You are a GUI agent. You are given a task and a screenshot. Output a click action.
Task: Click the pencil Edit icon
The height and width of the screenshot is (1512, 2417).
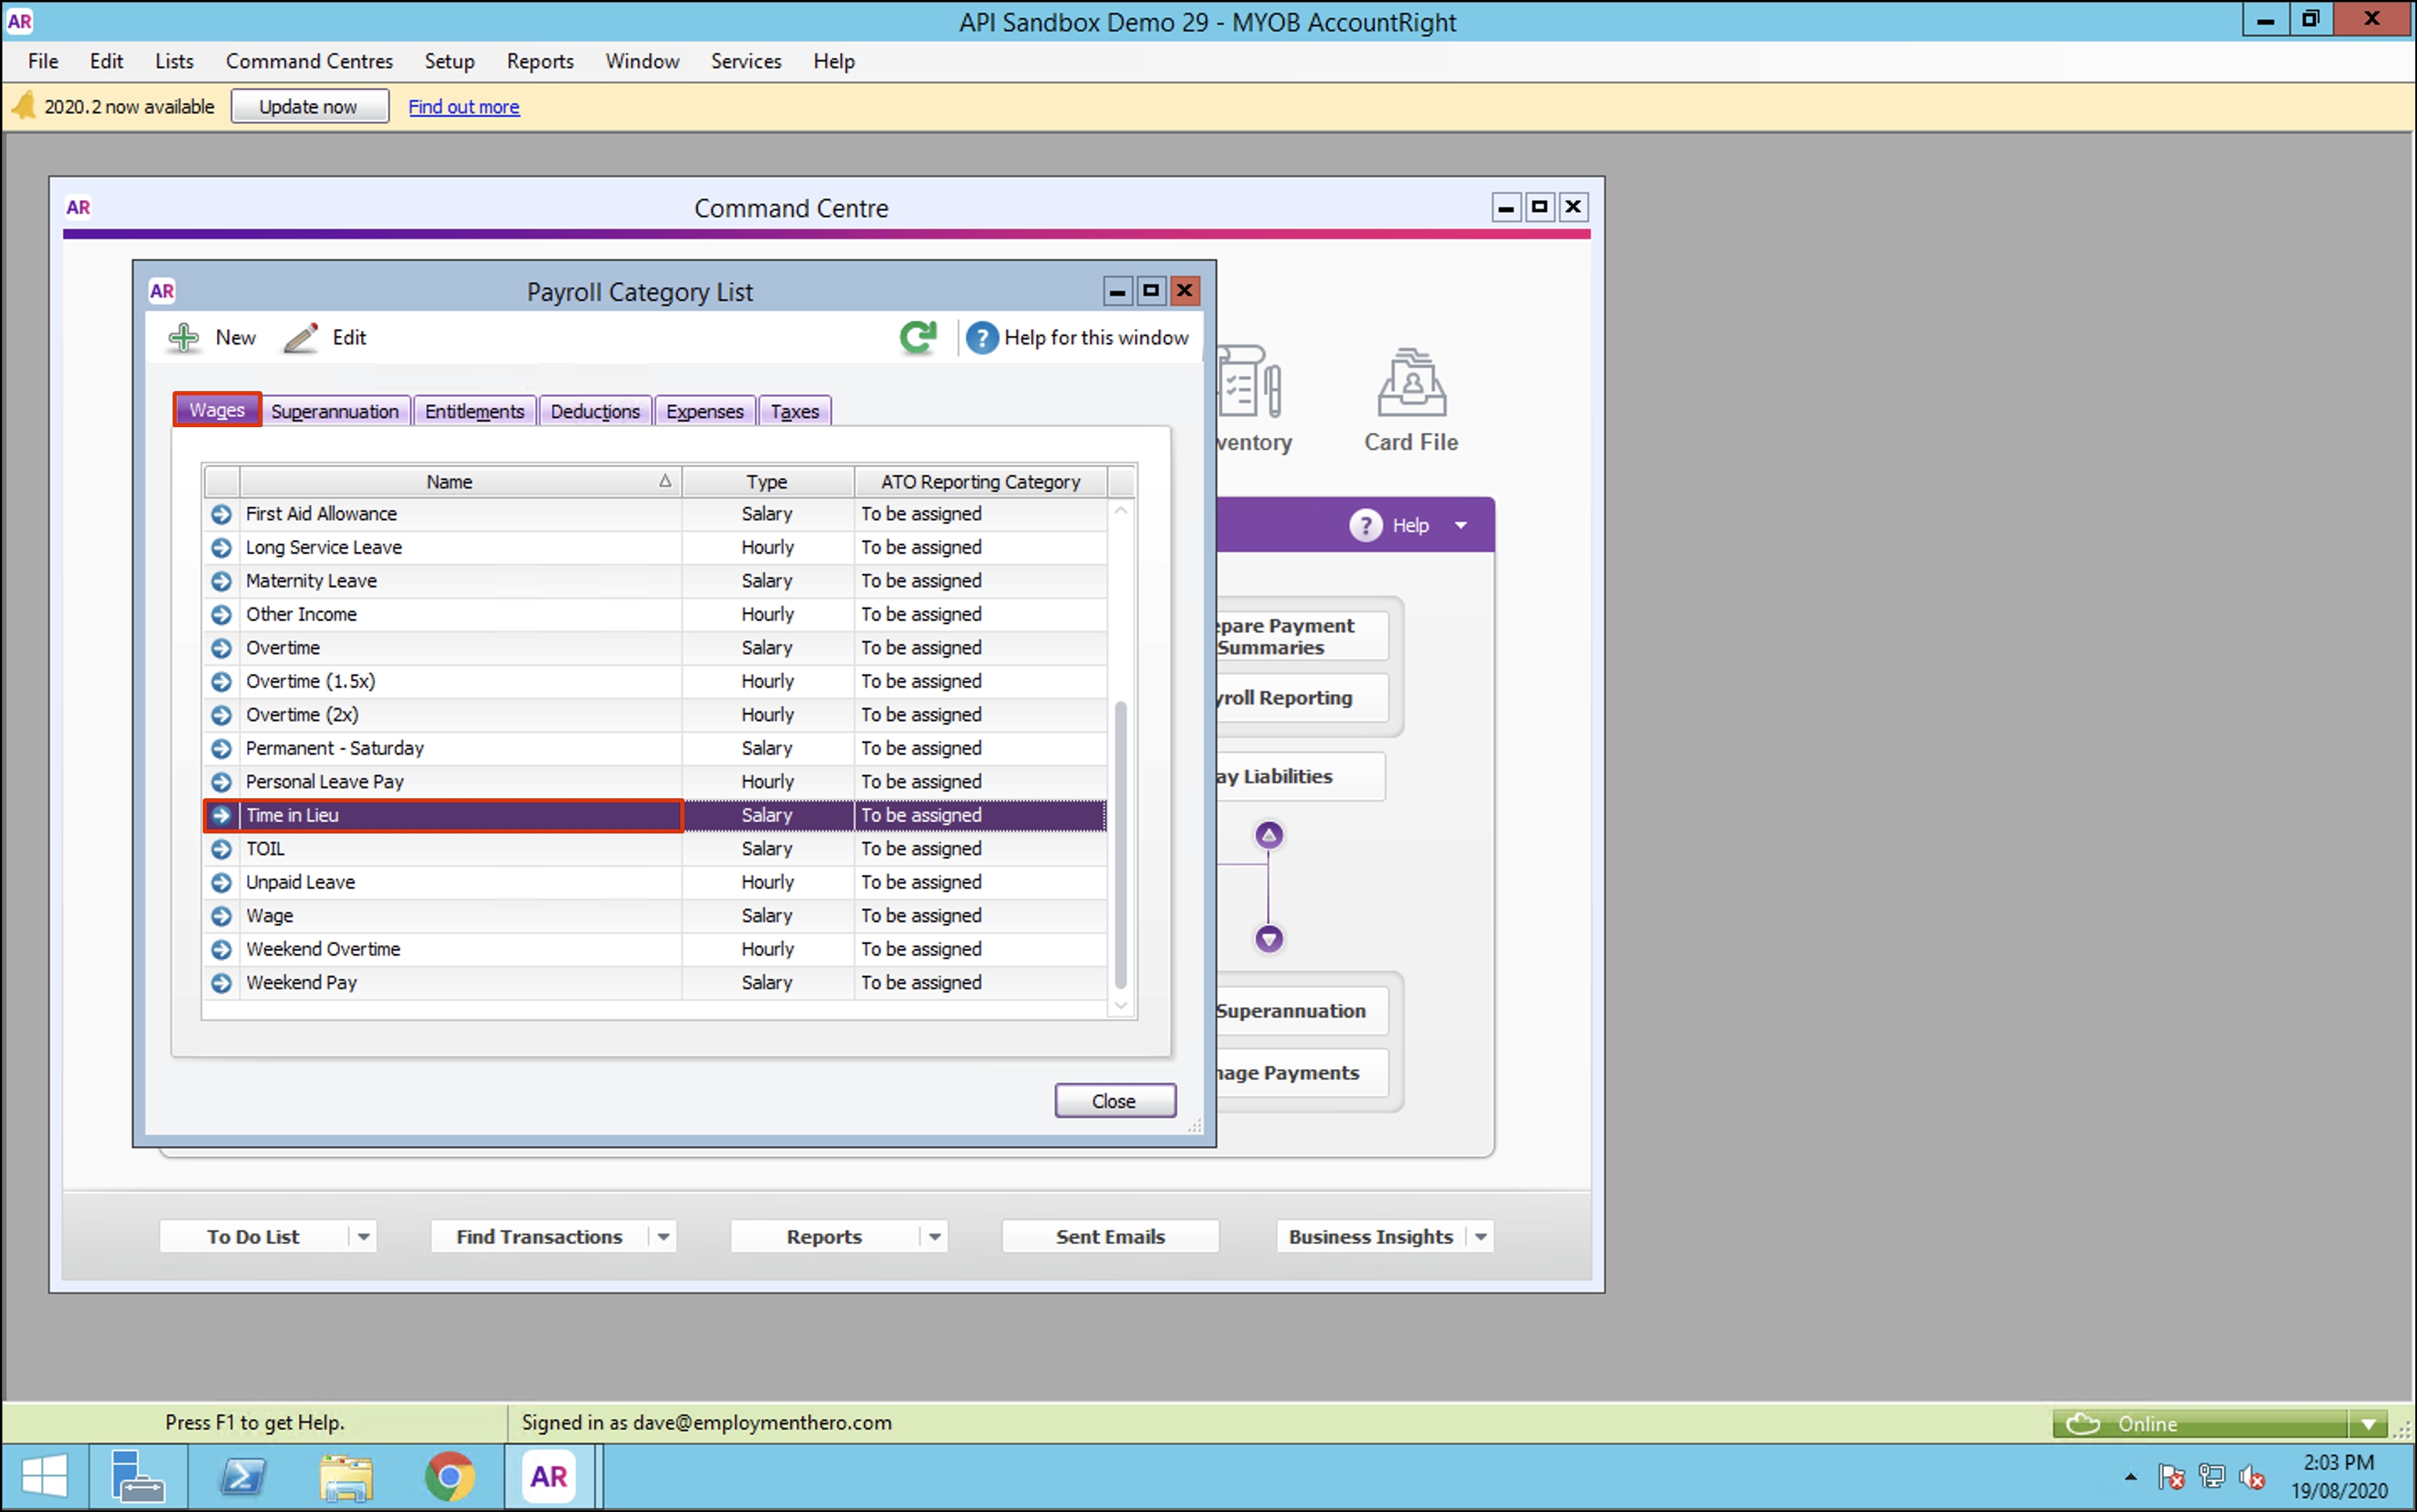[300, 338]
